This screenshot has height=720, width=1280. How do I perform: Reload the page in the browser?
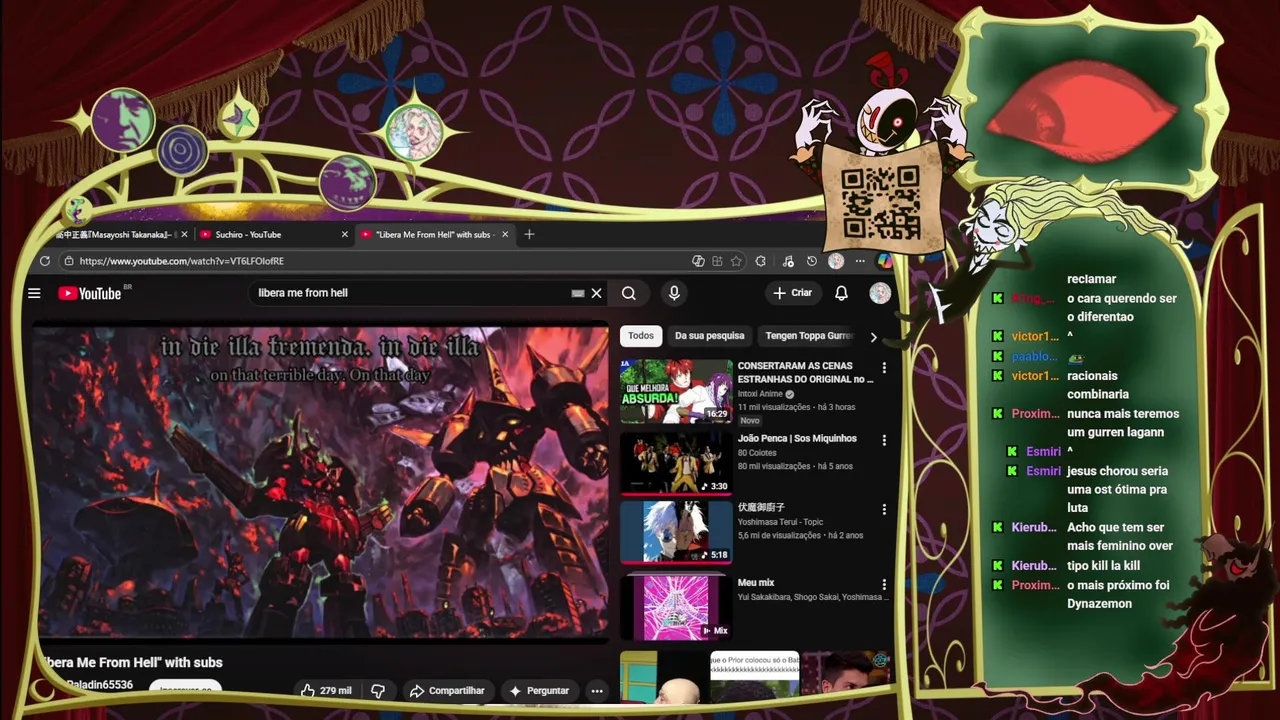(x=45, y=261)
